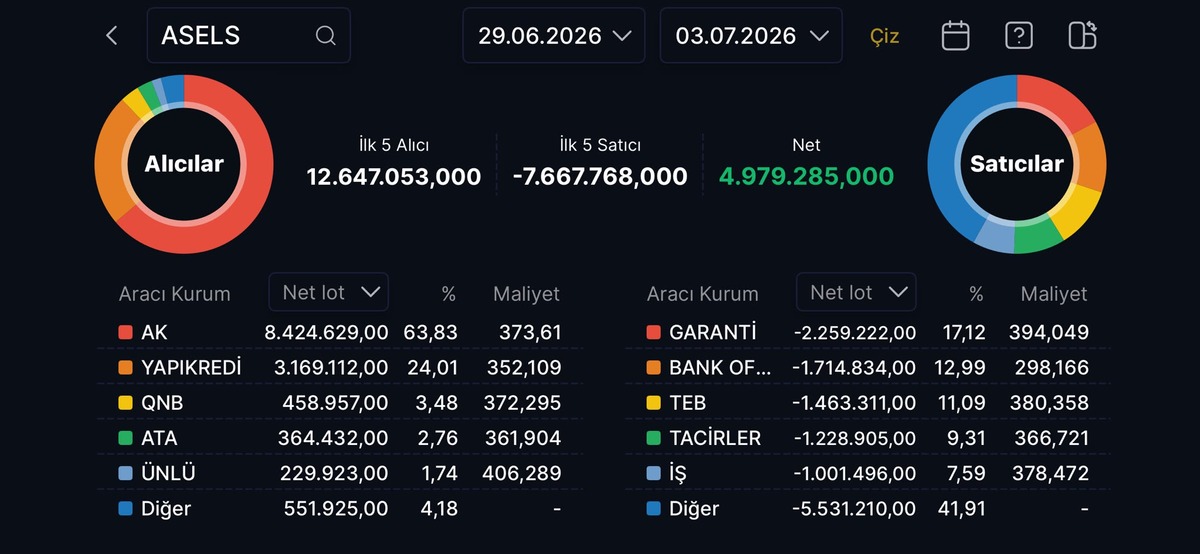Image resolution: width=1200 pixels, height=554 pixels.
Task: Select the GARANTİ seller row
Action: [868, 332]
